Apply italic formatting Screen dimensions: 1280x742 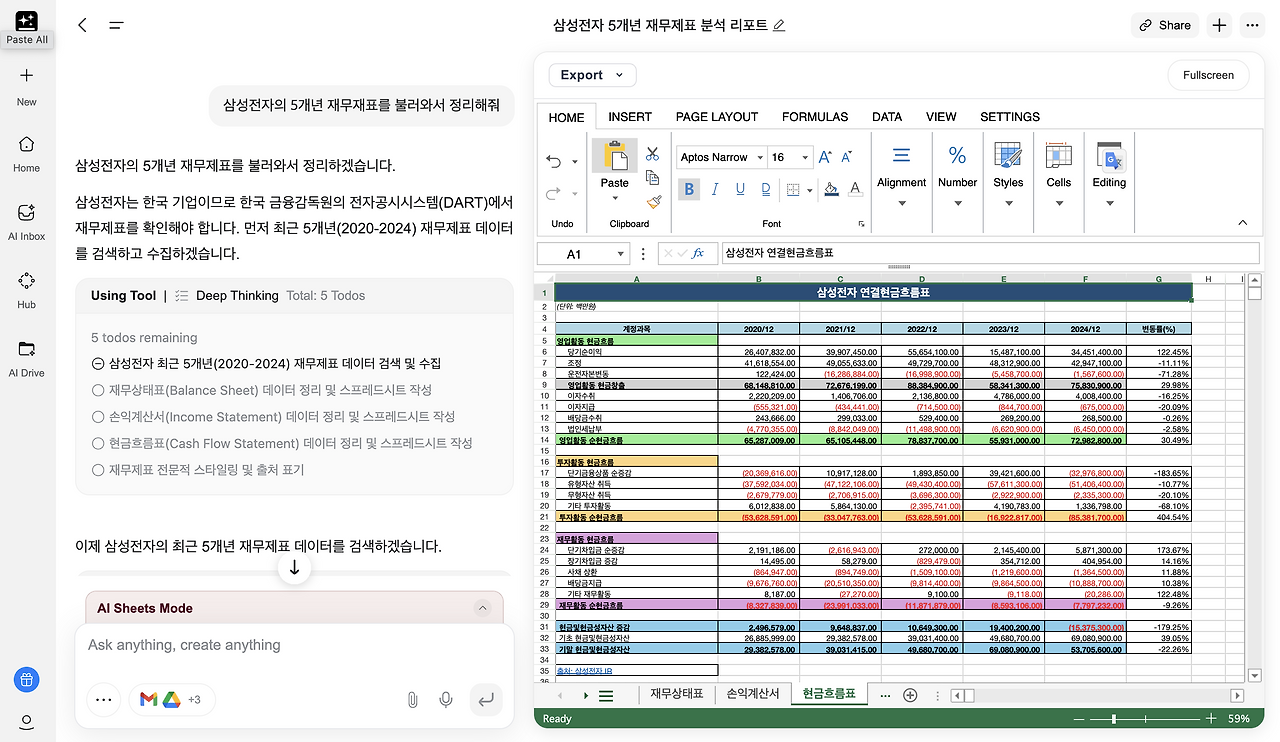tap(714, 189)
